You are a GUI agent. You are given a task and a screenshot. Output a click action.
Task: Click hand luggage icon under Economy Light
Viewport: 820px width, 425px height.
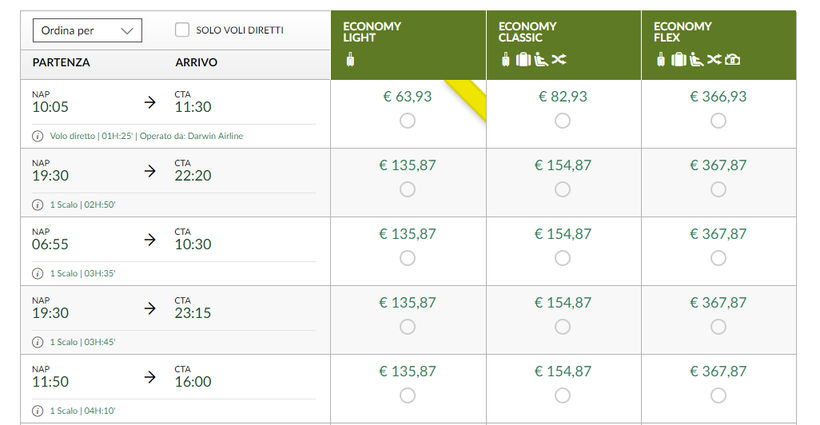coord(350,60)
